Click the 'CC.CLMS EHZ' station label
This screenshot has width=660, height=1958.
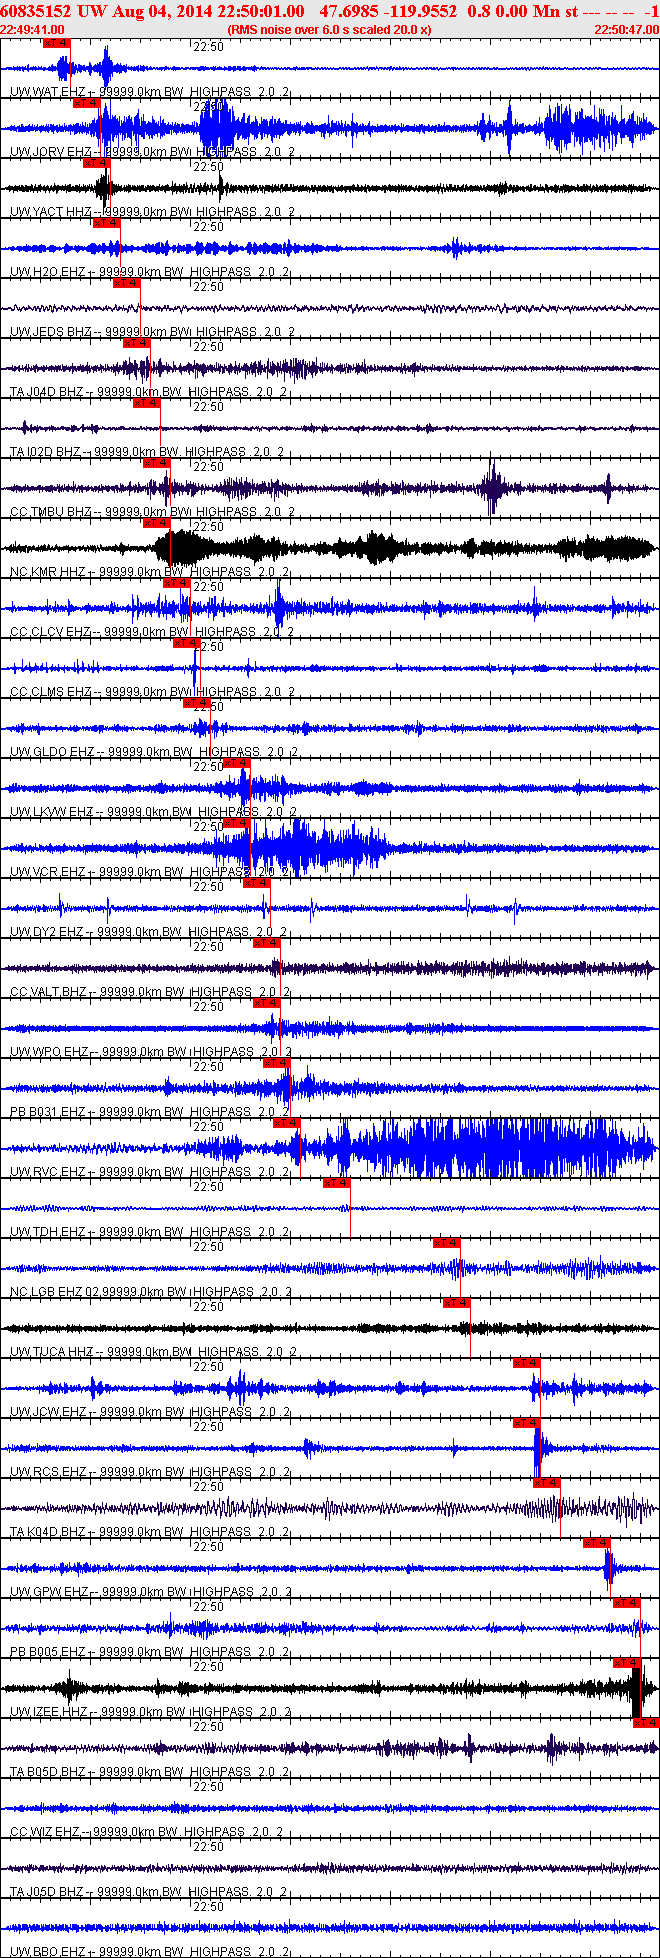point(50,692)
